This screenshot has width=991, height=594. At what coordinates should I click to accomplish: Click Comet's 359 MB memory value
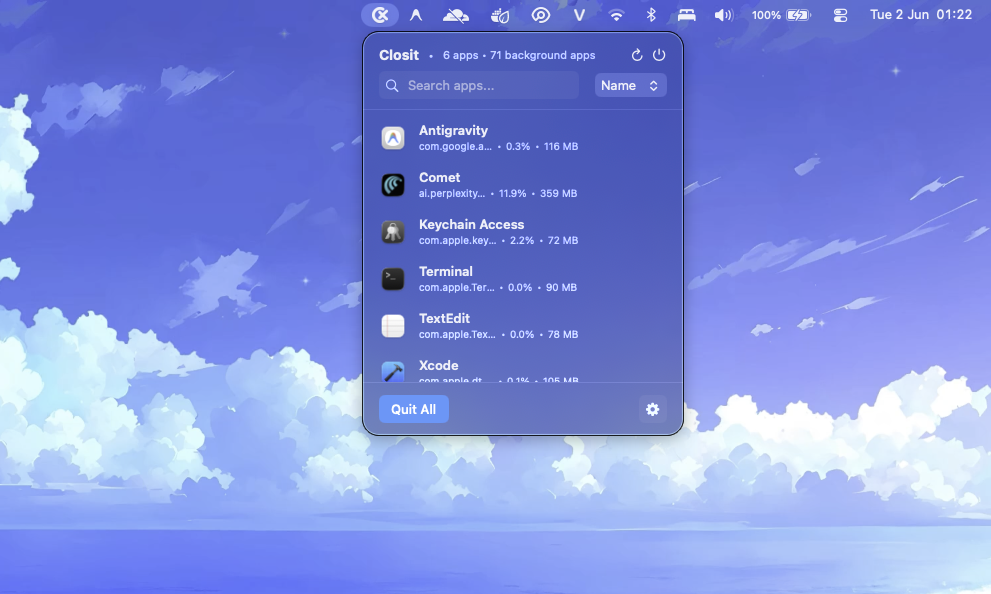tap(558, 193)
